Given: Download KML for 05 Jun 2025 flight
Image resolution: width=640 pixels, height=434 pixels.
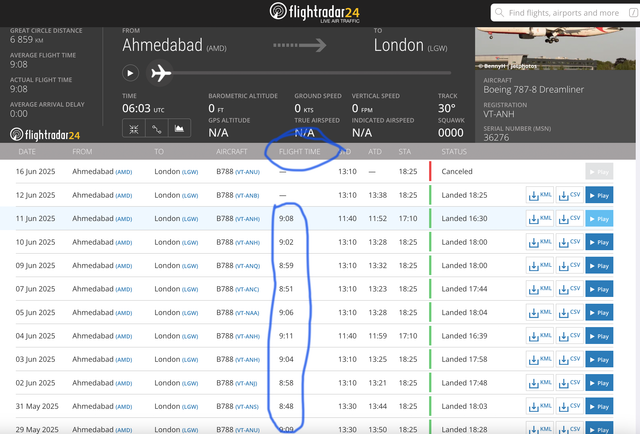Looking at the screenshot, I should [x=540, y=313].
